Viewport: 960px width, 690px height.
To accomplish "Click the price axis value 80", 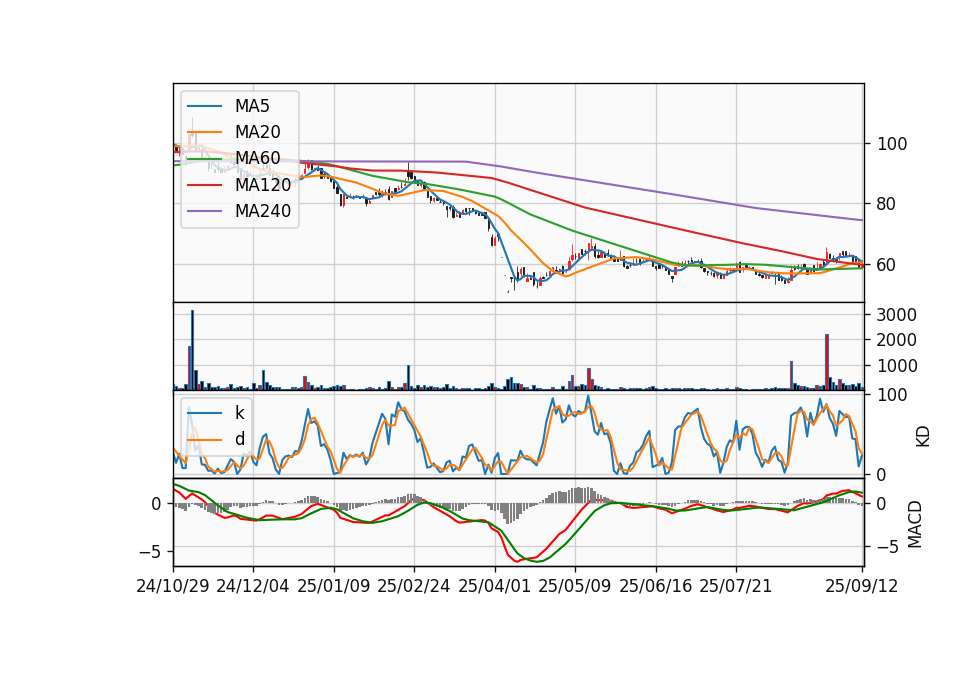I will point(887,204).
